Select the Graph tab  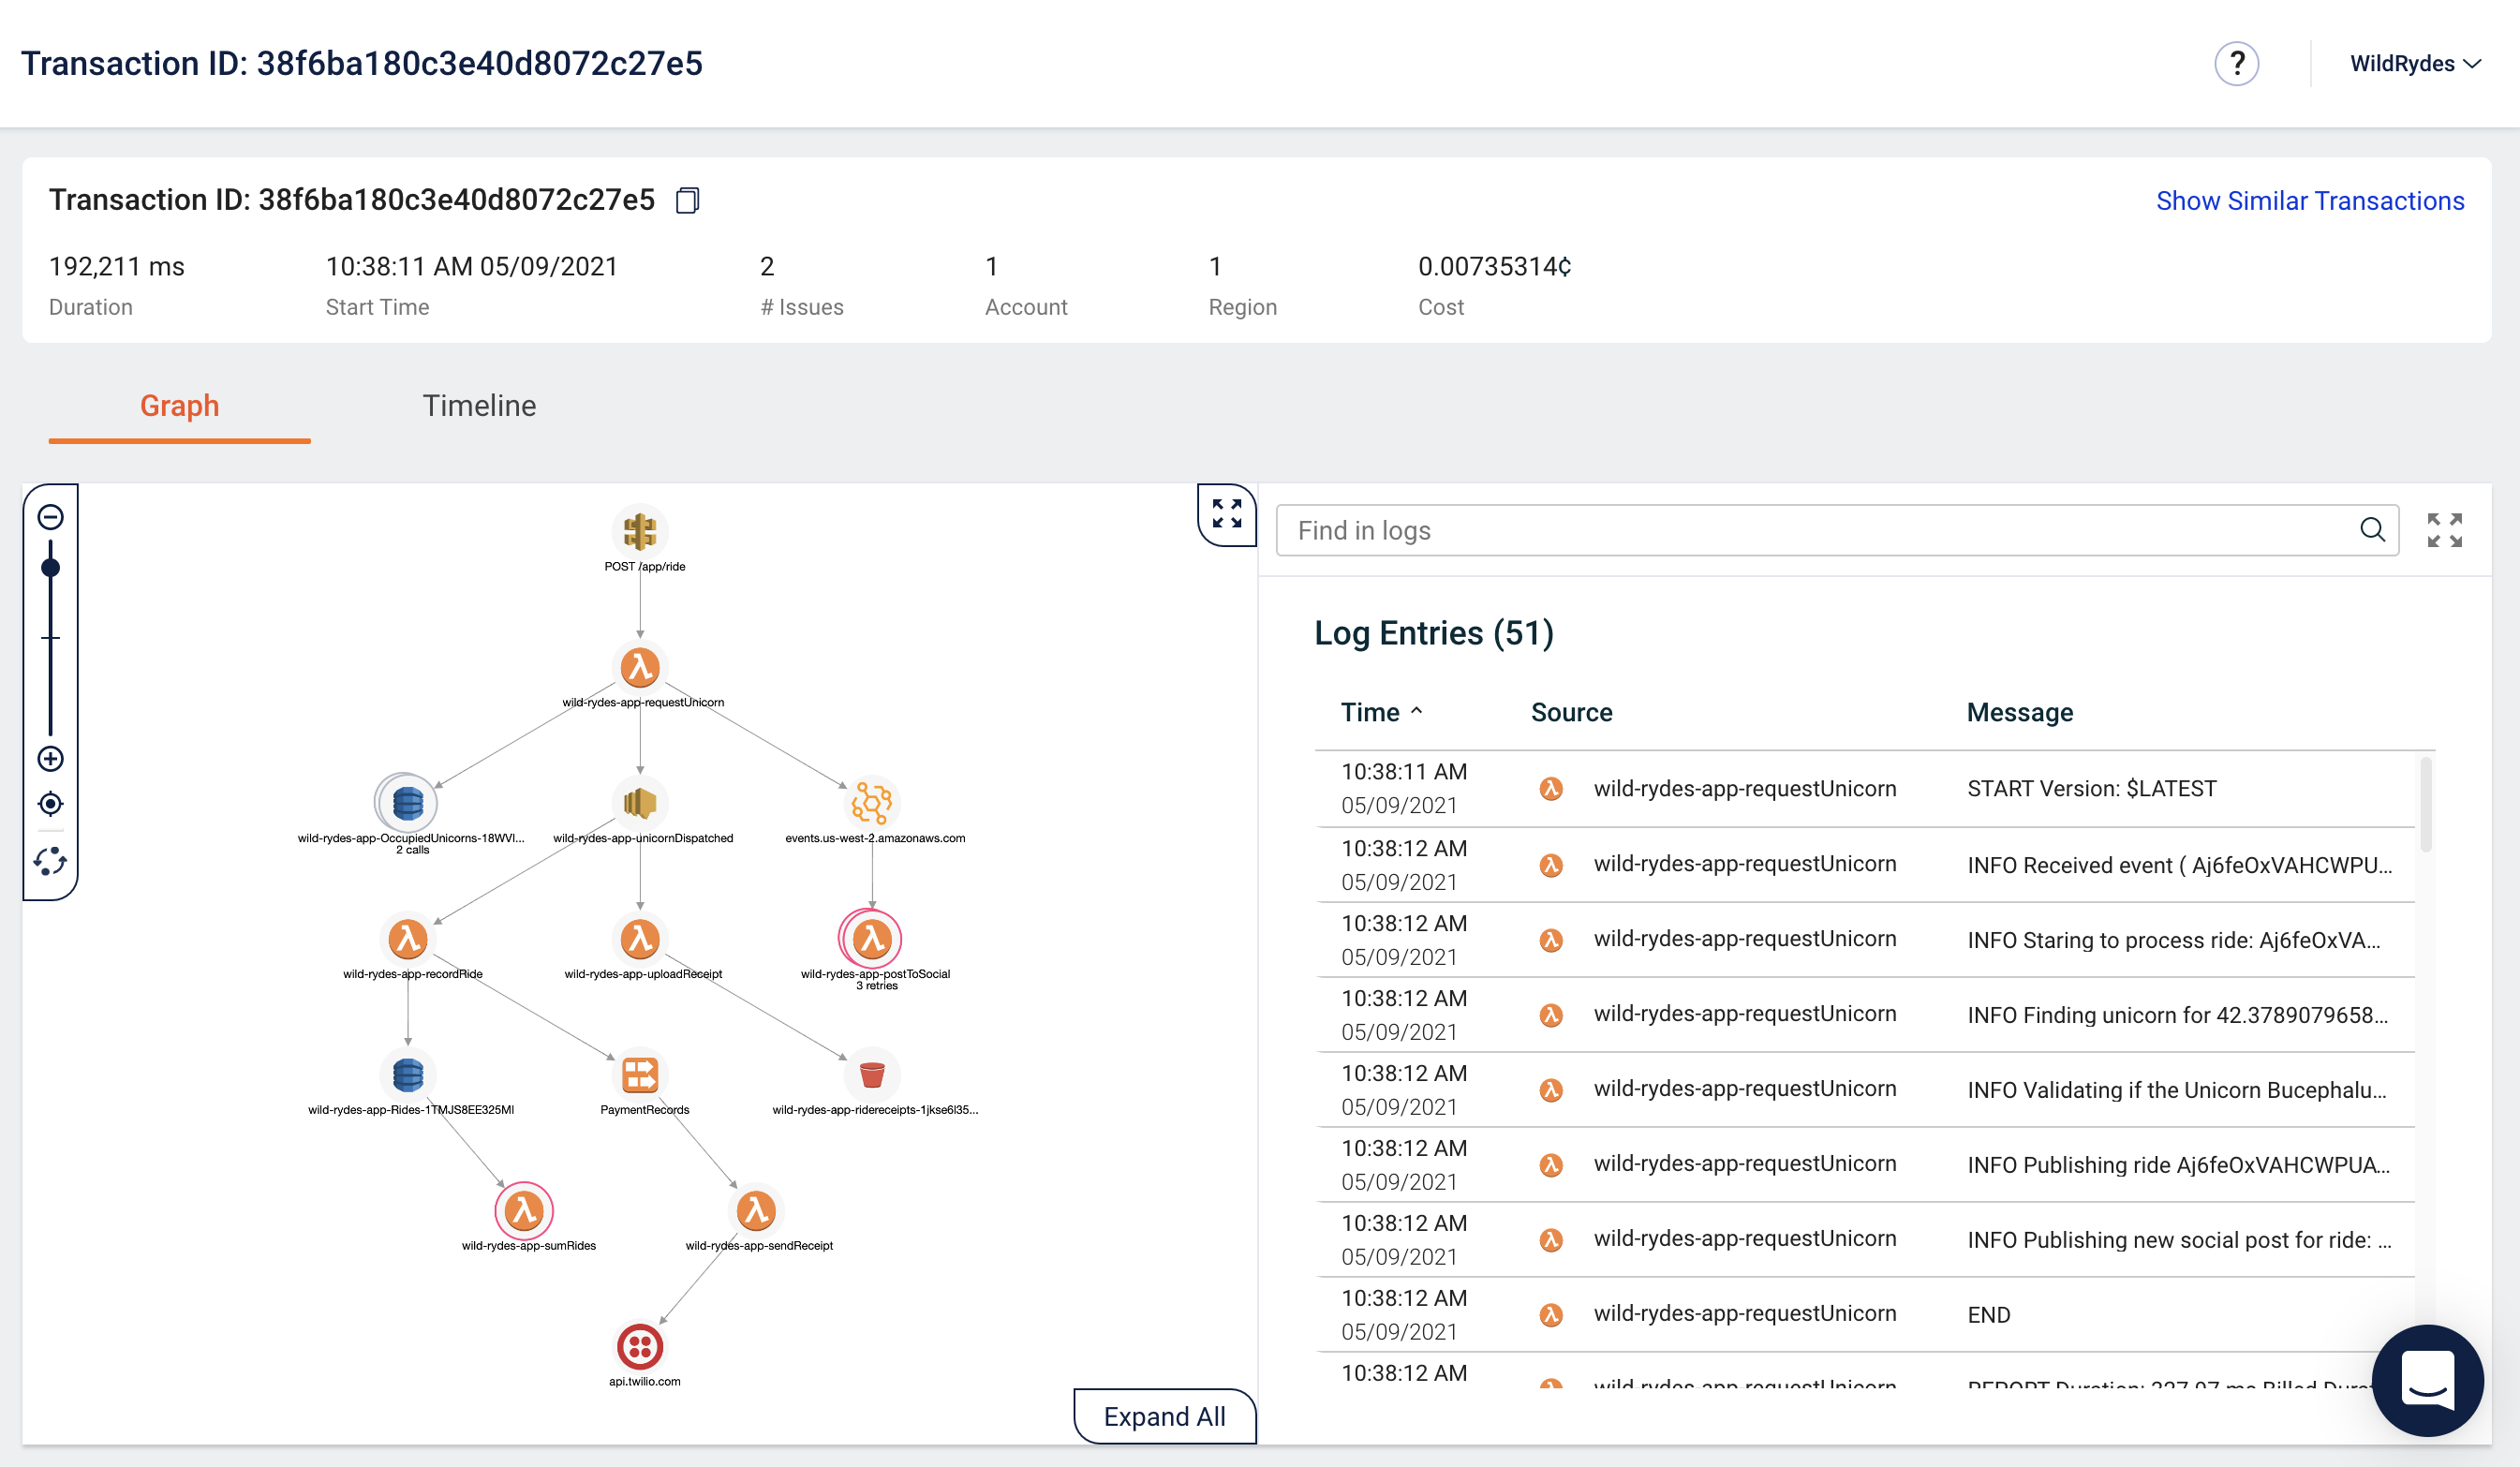pos(179,406)
